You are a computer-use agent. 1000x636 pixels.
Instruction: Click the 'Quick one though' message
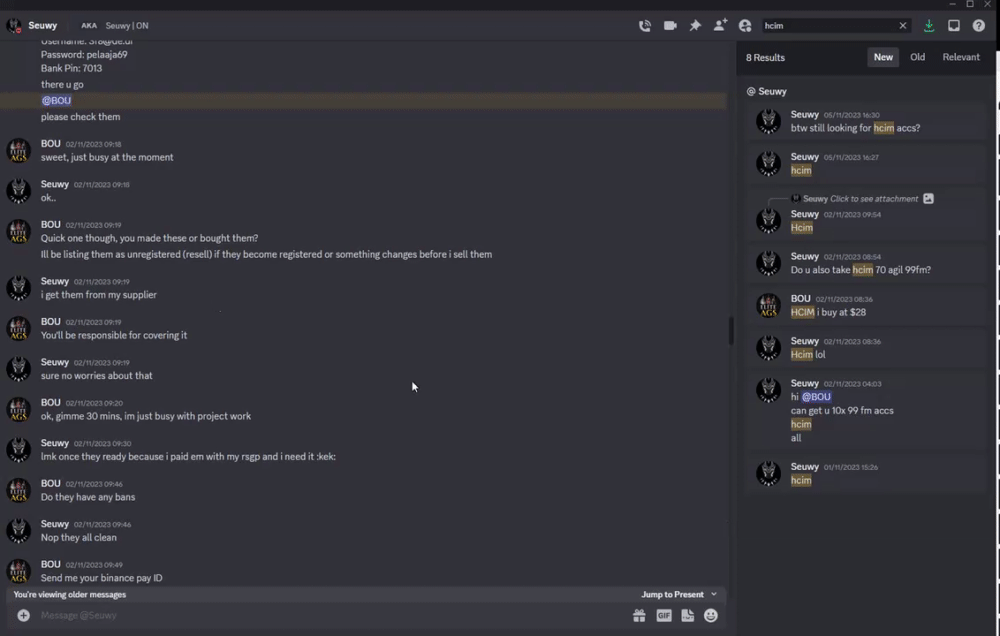coord(149,238)
